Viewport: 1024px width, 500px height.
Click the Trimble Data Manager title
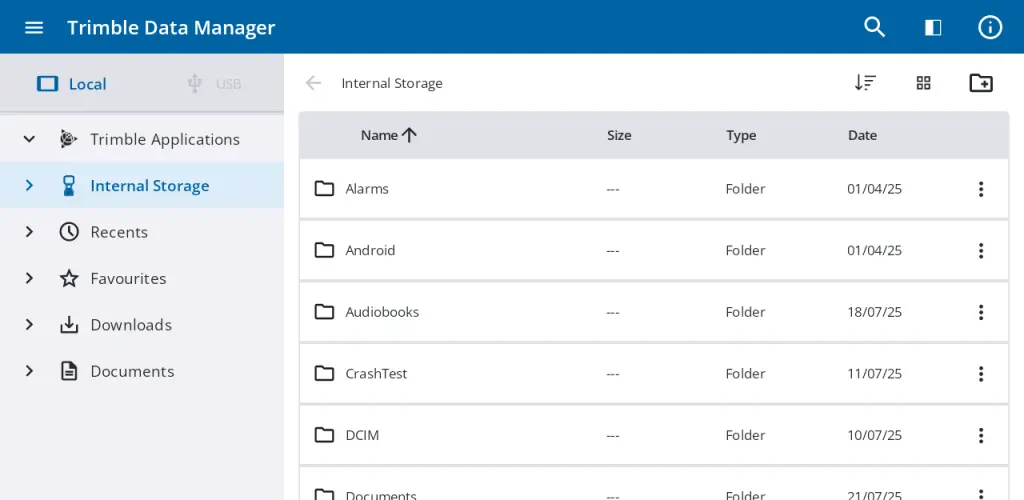tap(171, 27)
